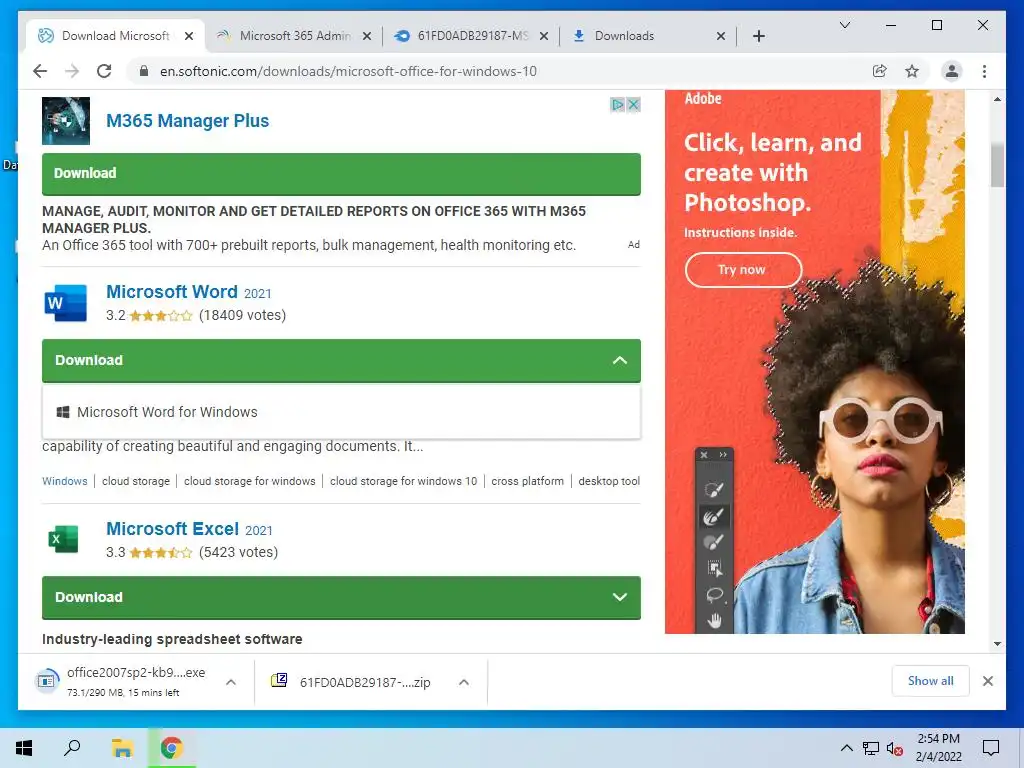The width and height of the screenshot is (1024, 768).
Task: Bookmark this tab with the star
Action: coord(912,71)
